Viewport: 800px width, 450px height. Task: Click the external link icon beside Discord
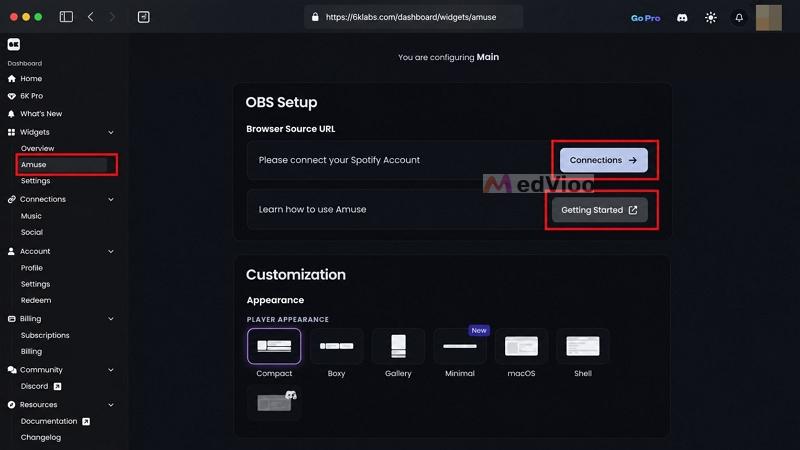pyautogui.click(x=58, y=387)
